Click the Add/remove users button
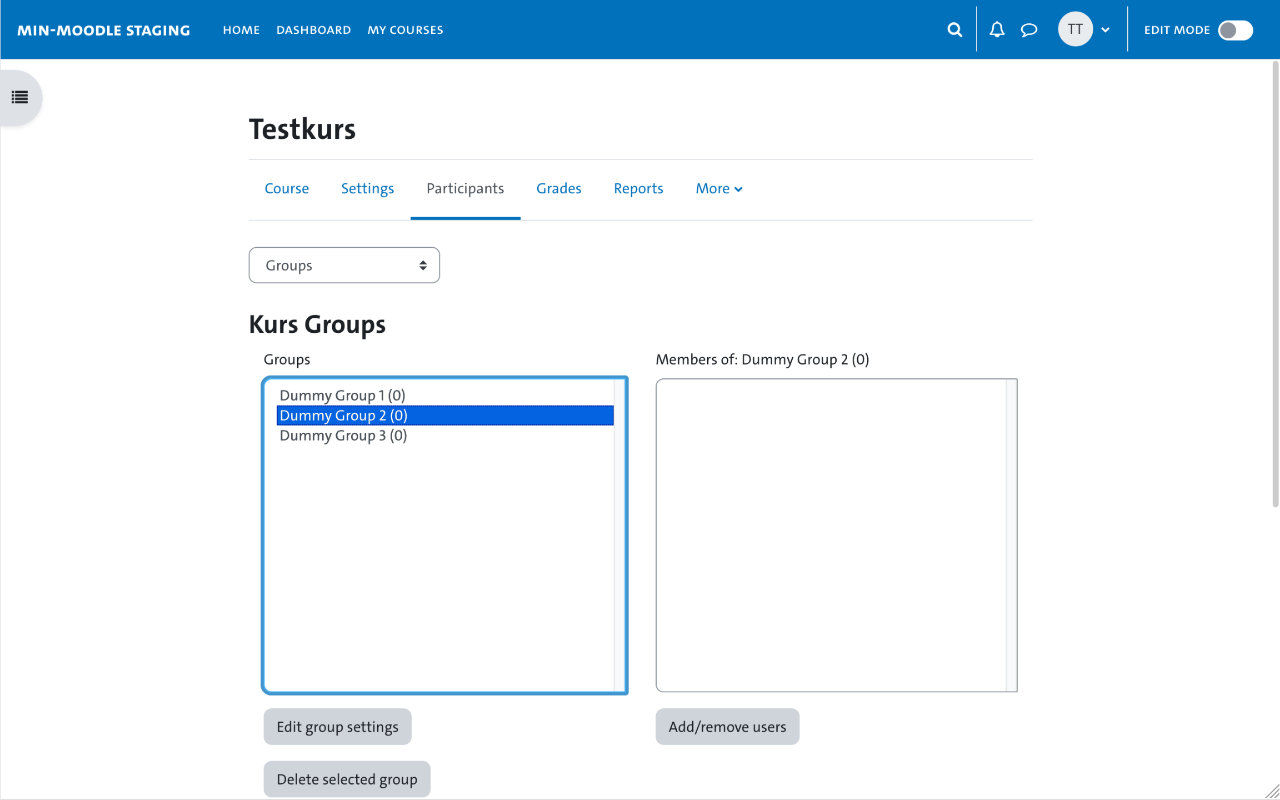 click(727, 727)
